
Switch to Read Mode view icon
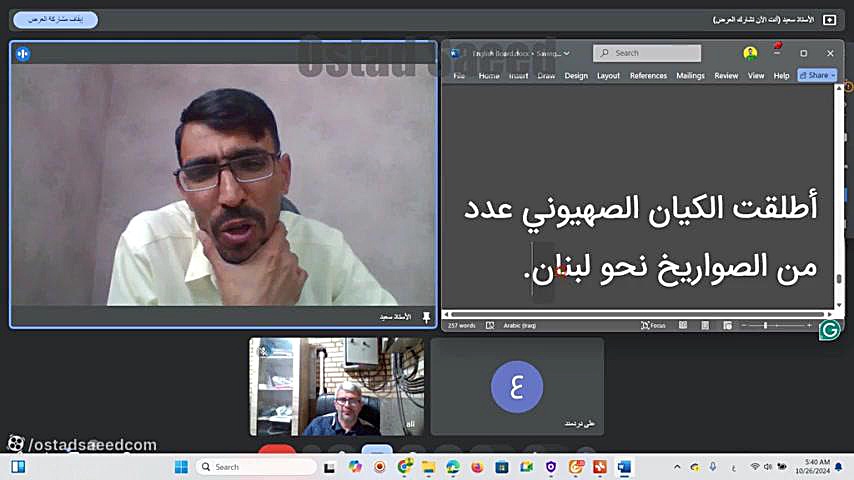coord(683,325)
